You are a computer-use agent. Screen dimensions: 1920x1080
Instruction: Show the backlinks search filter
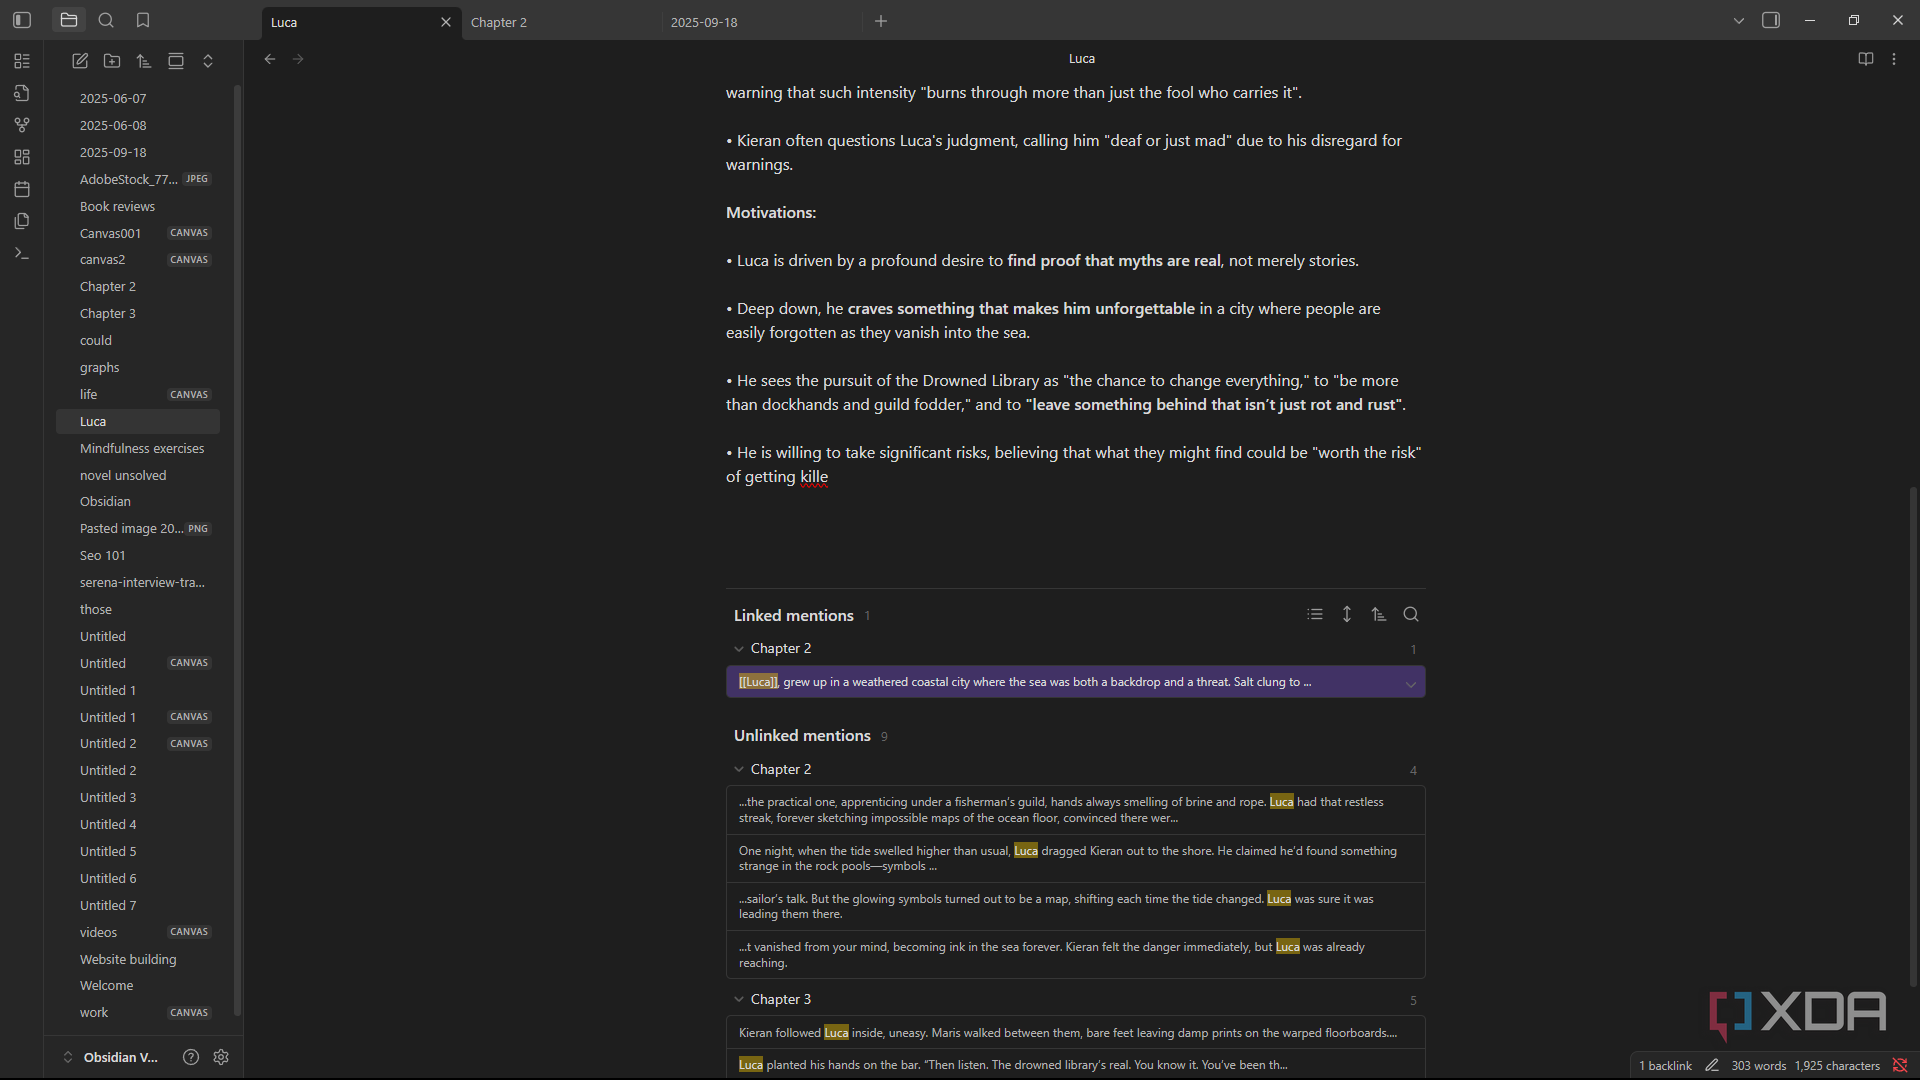pyautogui.click(x=1411, y=614)
